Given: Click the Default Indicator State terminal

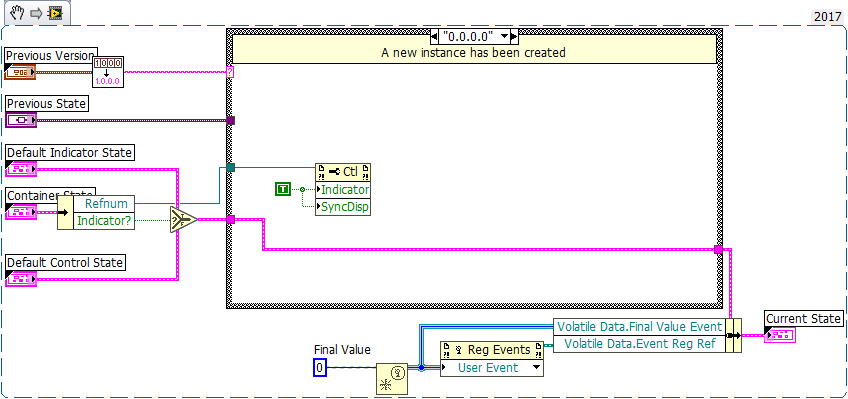Looking at the screenshot, I should coord(21,169).
